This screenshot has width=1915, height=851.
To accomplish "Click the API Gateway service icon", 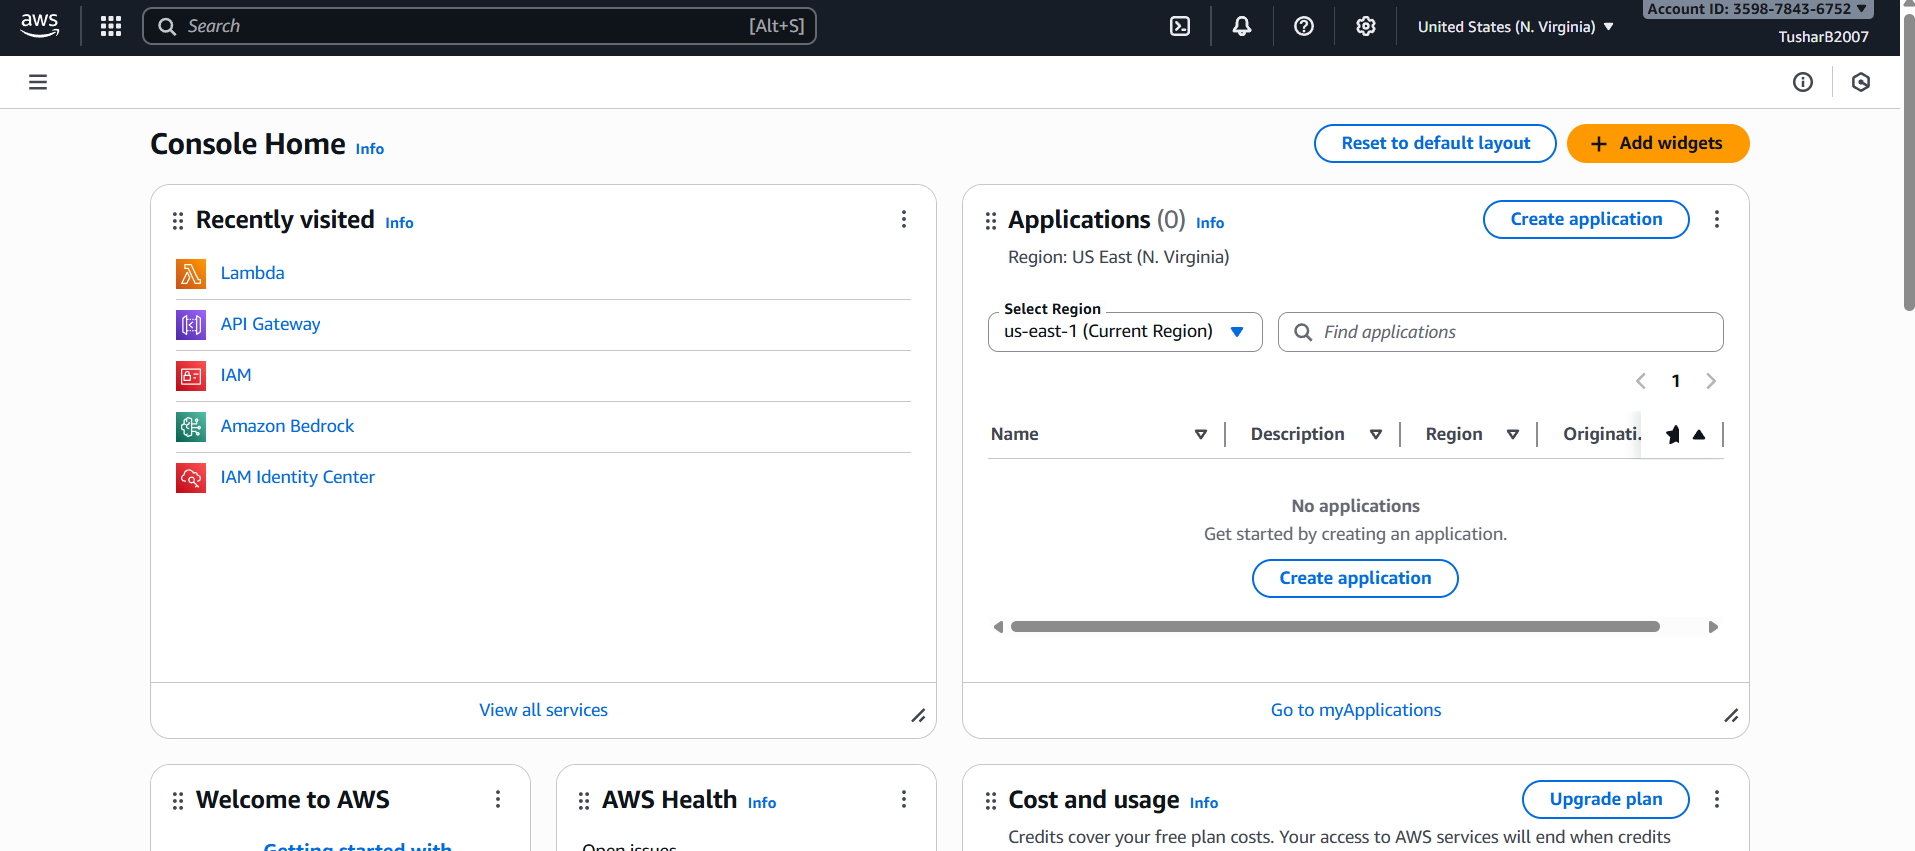I will tap(191, 324).
